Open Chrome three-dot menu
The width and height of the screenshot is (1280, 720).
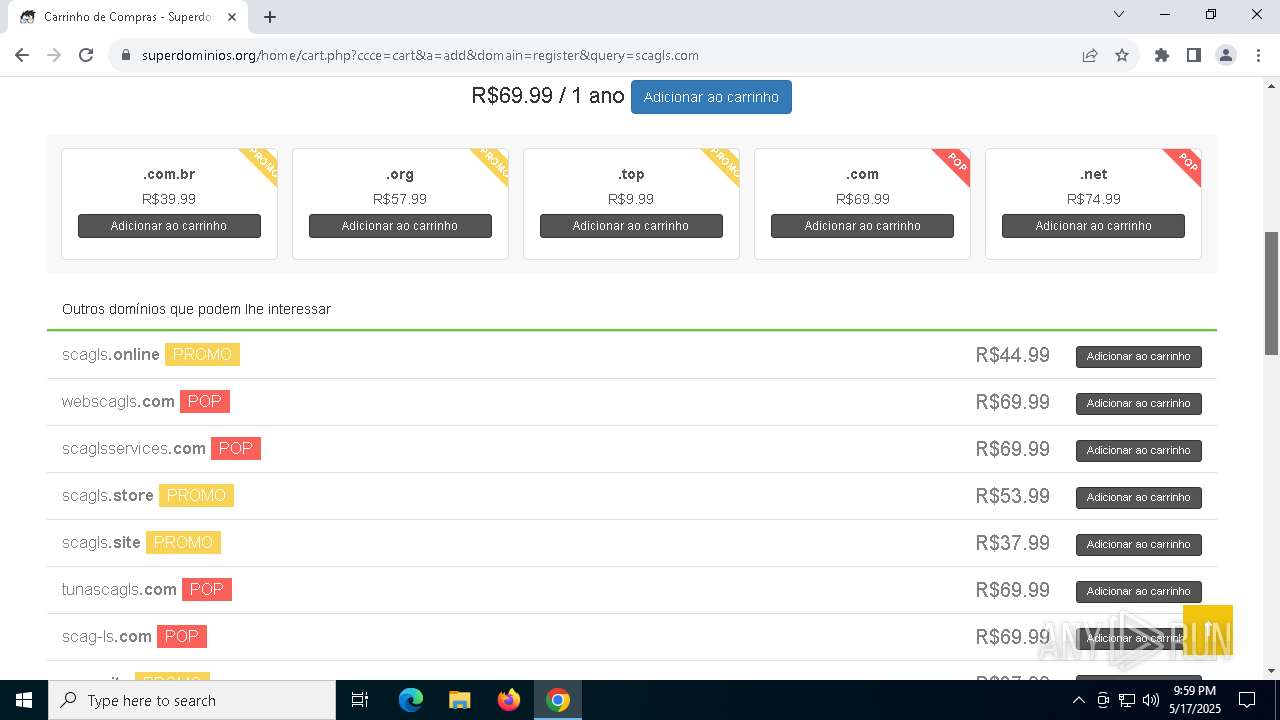point(1258,55)
